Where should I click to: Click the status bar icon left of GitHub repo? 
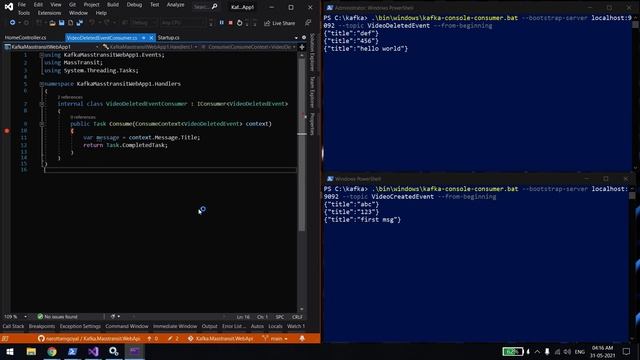pos(5,338)
